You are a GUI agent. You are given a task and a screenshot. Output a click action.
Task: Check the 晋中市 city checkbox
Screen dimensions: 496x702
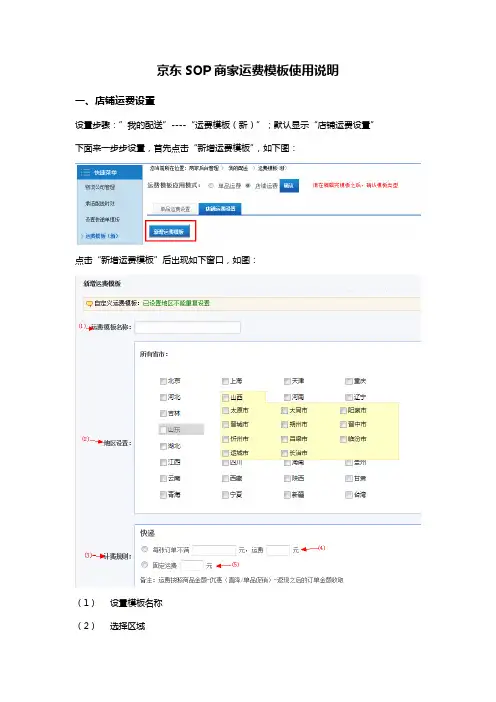pyautogui.click(x=343, y=424)
